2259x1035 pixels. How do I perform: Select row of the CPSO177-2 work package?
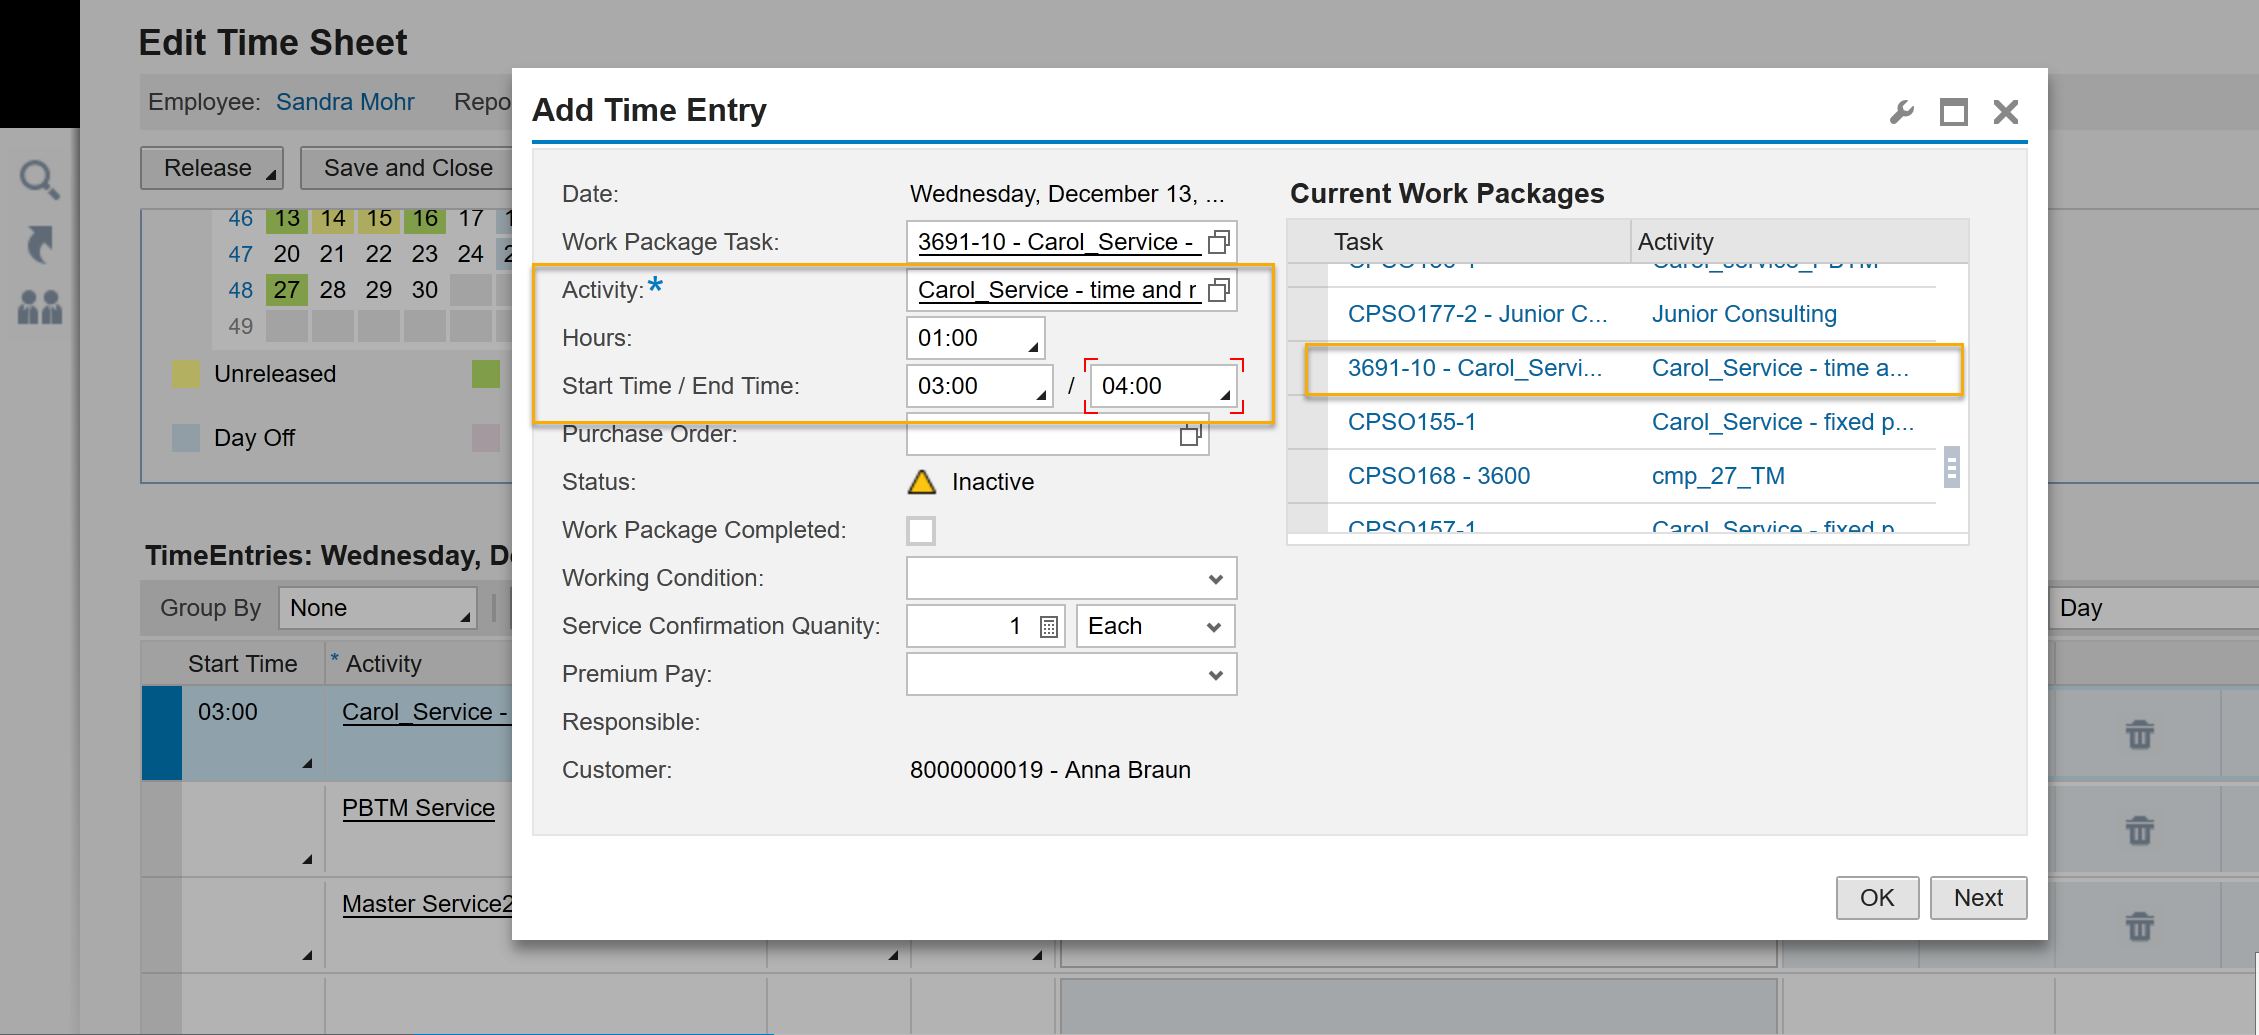[x=1307, y=314]
